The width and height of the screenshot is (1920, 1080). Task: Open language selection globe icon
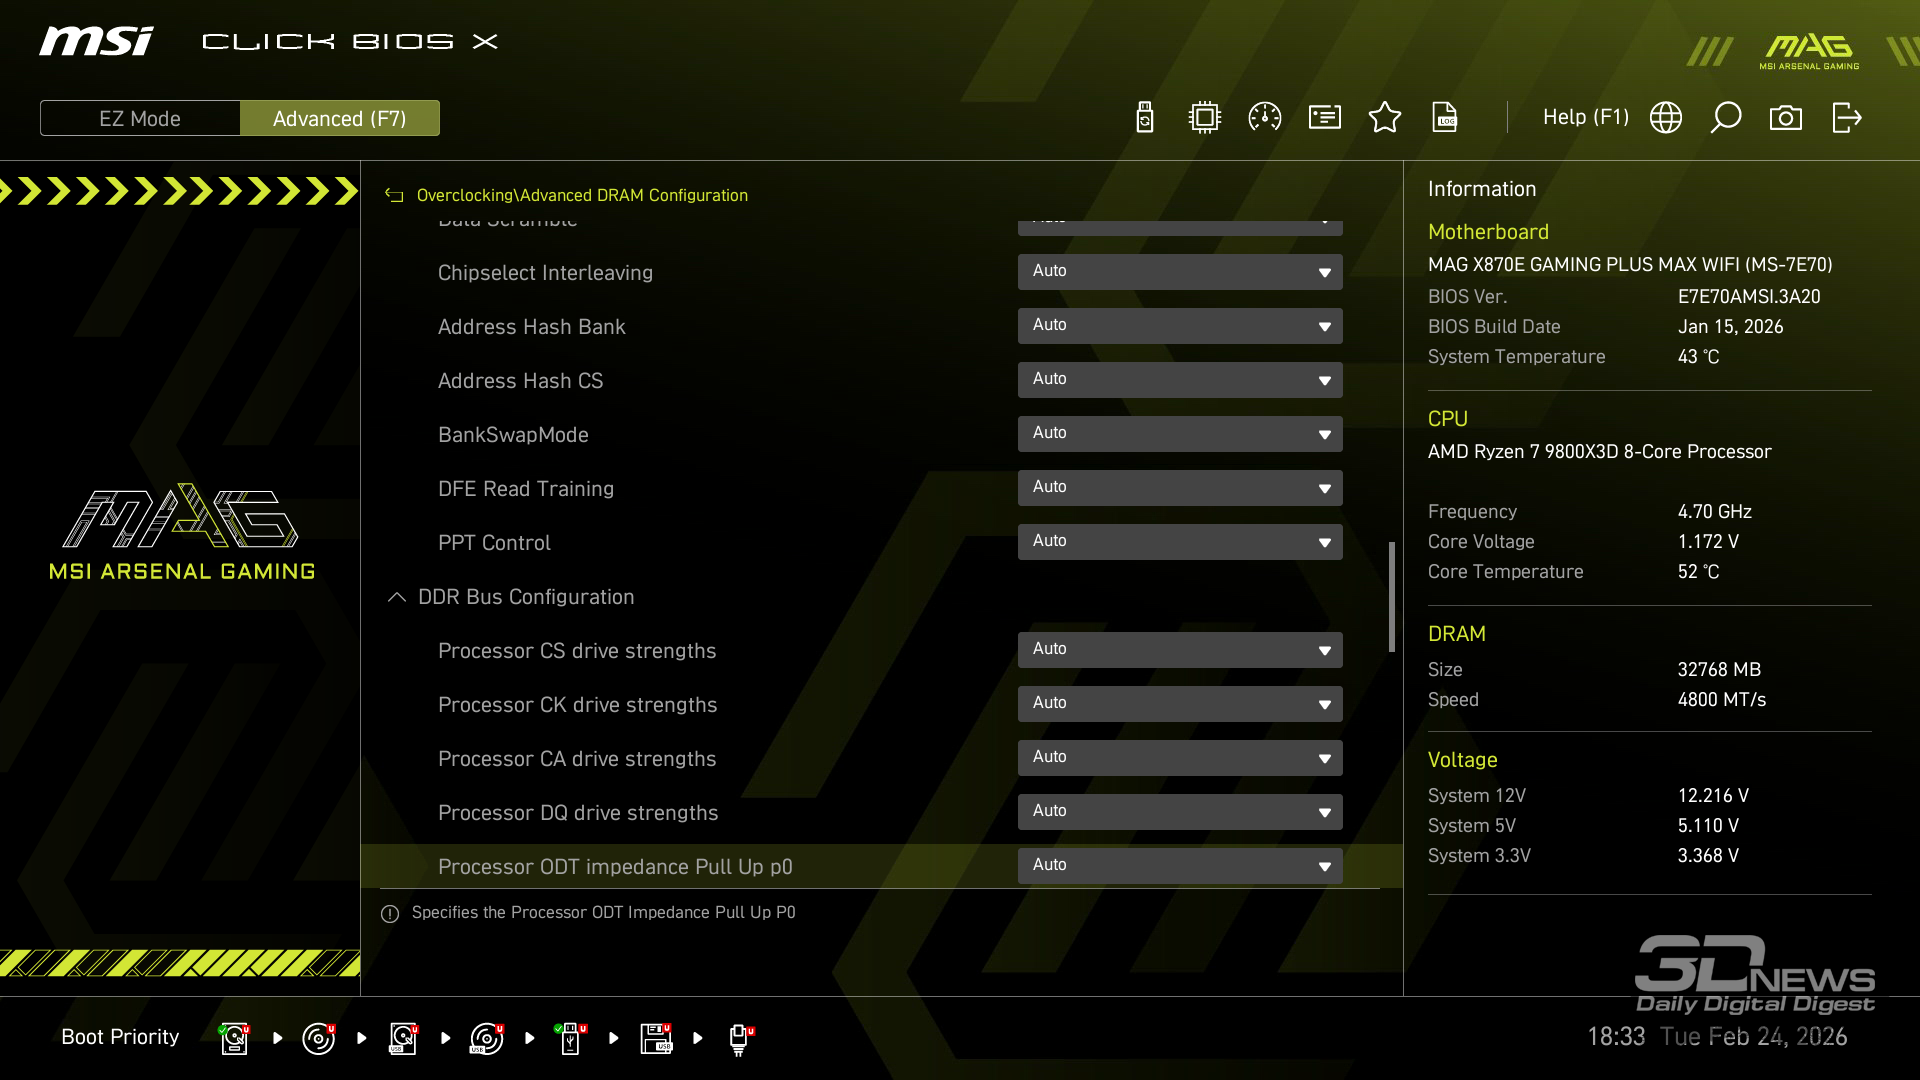pos(1666,118)
